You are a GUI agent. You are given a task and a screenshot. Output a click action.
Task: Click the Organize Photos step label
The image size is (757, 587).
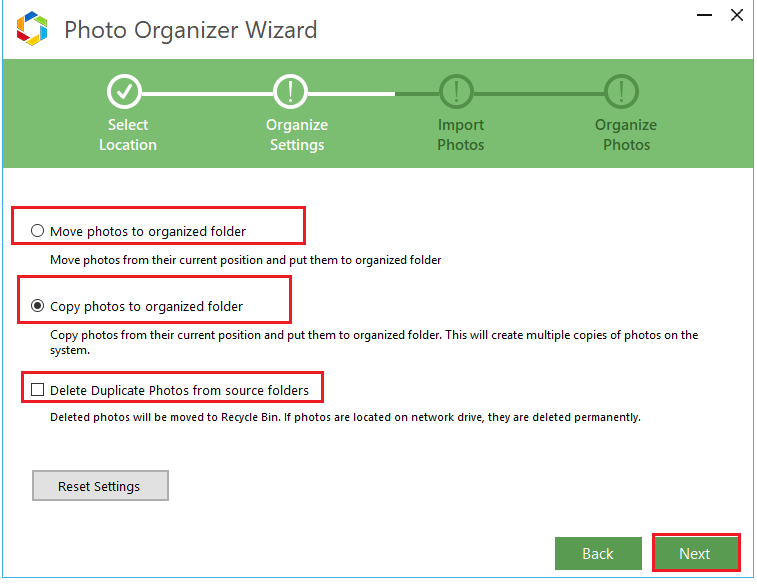pos(626,135)
